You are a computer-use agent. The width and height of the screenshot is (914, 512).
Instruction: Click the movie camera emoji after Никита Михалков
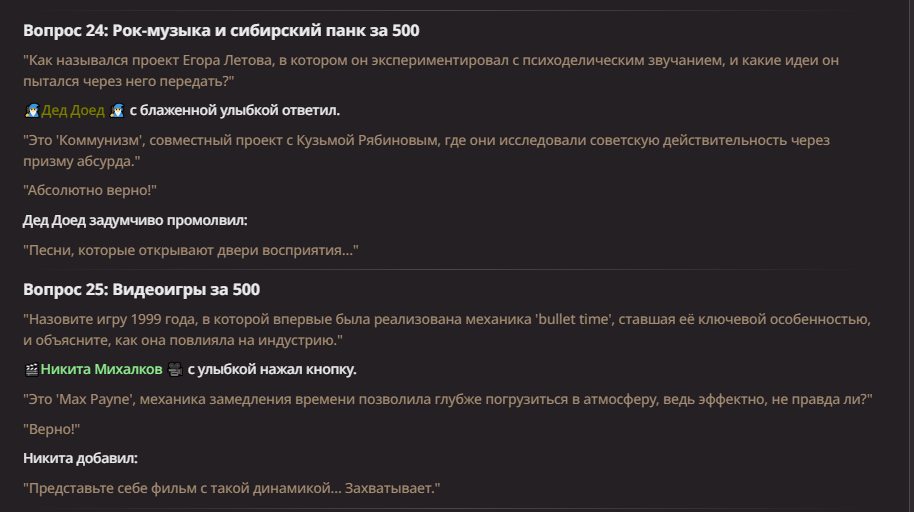(x=175, y=369)
